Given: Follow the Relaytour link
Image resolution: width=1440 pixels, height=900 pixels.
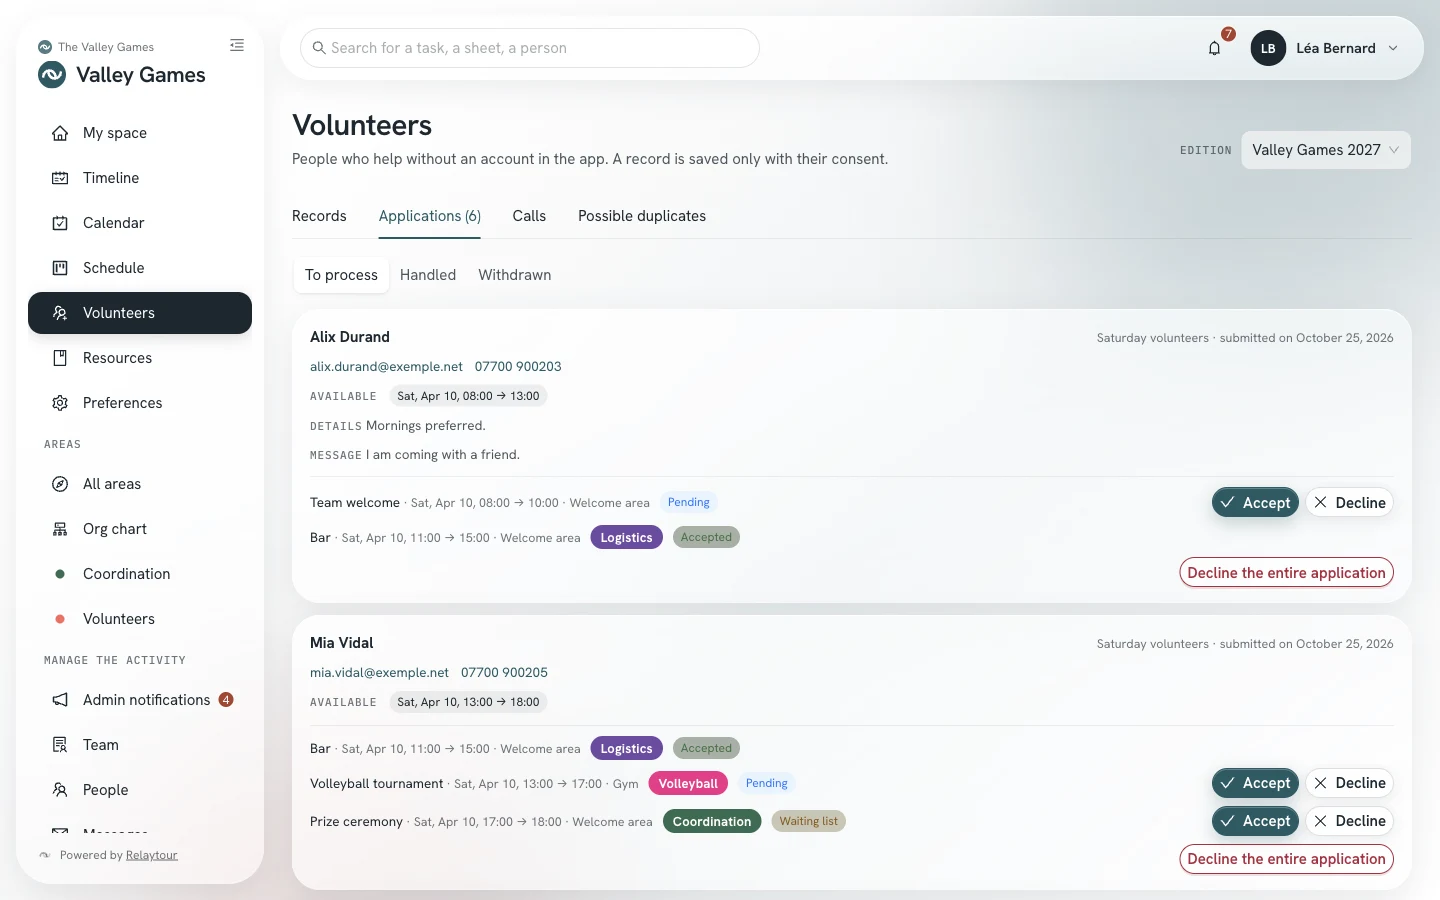Looking at the screenshot, I should click(x=152, y=855).
